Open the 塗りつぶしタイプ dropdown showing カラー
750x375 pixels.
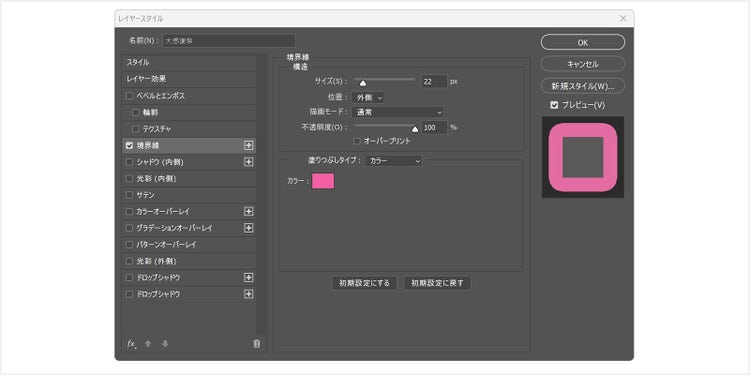(394, 161)
